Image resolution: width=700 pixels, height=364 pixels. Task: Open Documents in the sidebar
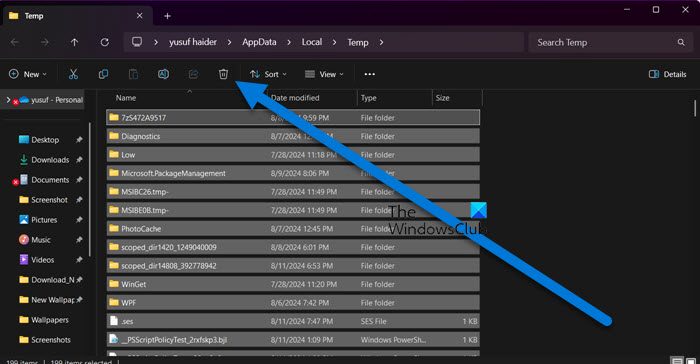pos(45,180)
